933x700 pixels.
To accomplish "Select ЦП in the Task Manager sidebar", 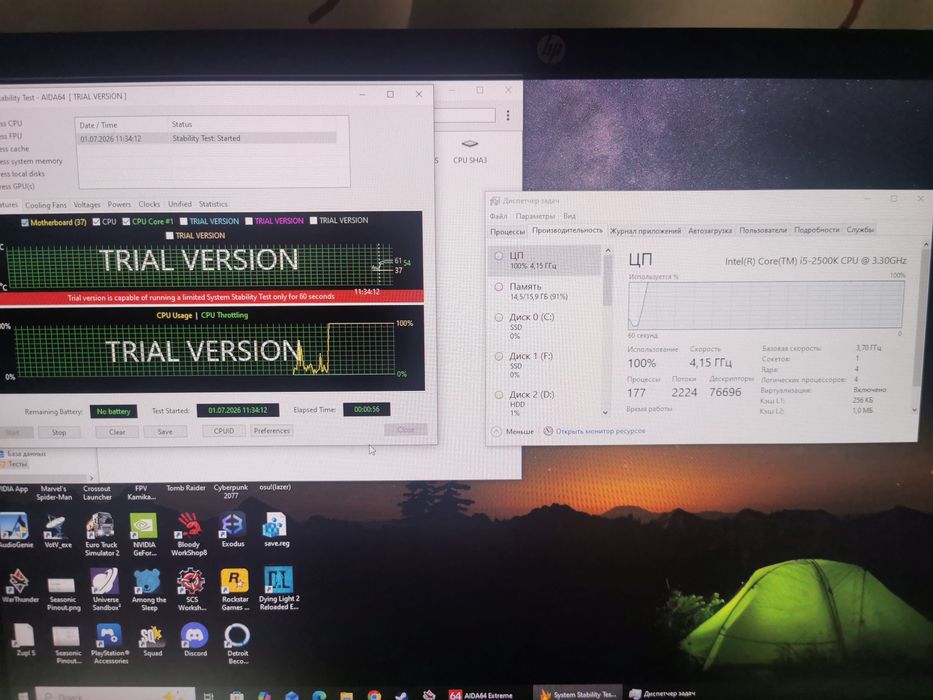I will coord(544,260).
